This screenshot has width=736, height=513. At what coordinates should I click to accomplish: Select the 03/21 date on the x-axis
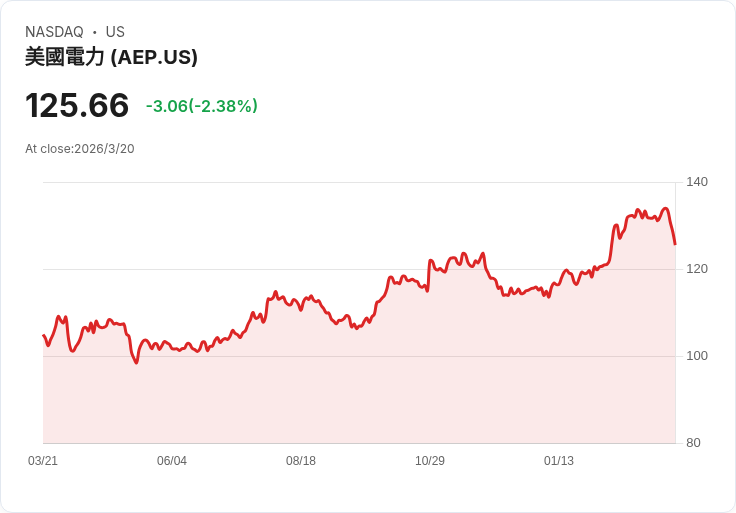(x=43, y=461)
